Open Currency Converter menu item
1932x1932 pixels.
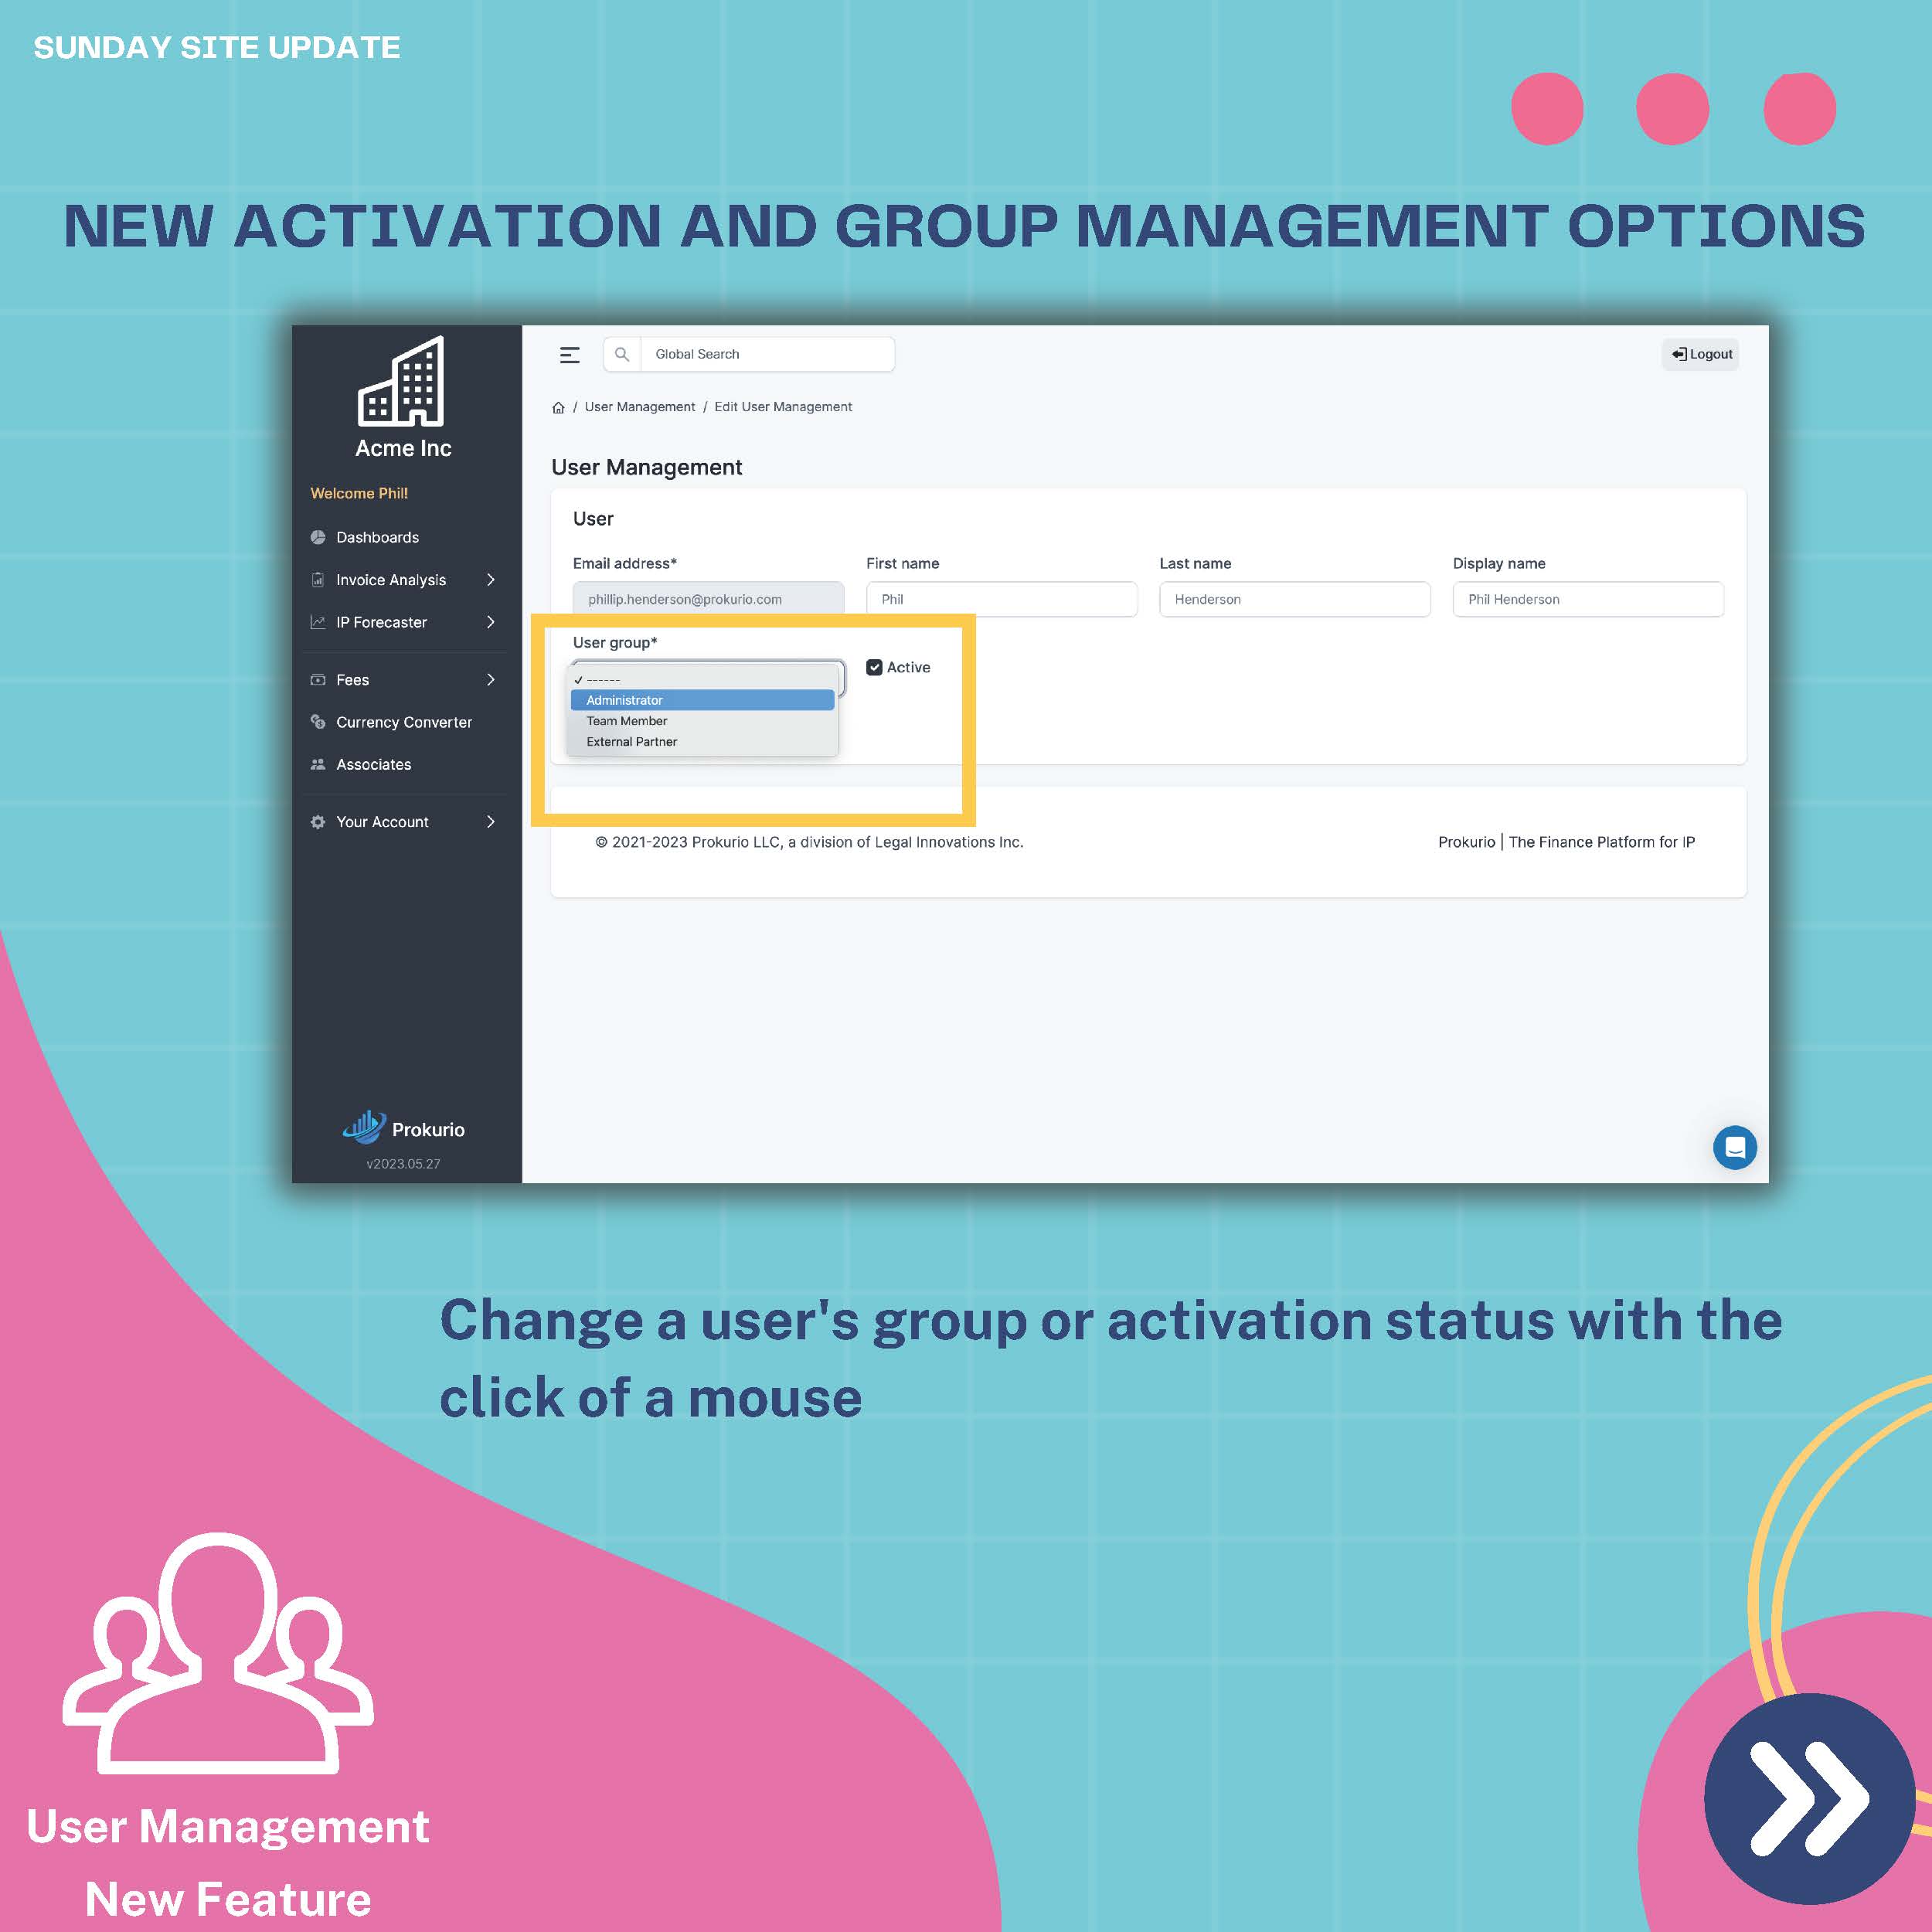click(404, 722)
